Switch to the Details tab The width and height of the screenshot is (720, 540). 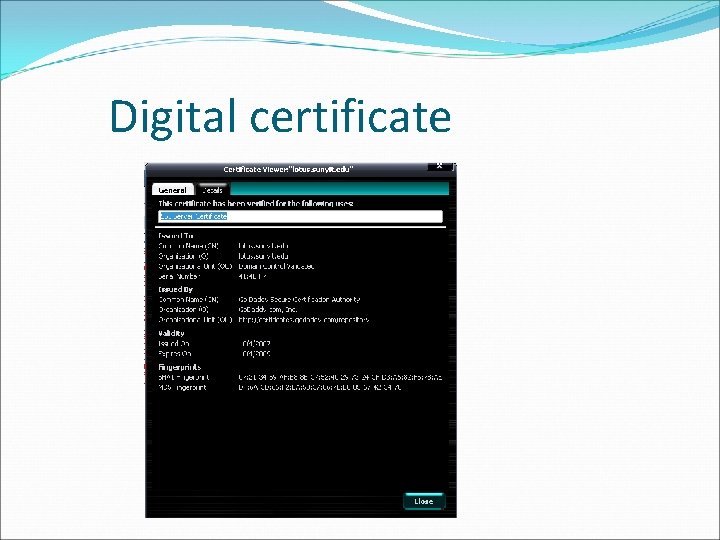pyautogui.click(x=213, y=190)
